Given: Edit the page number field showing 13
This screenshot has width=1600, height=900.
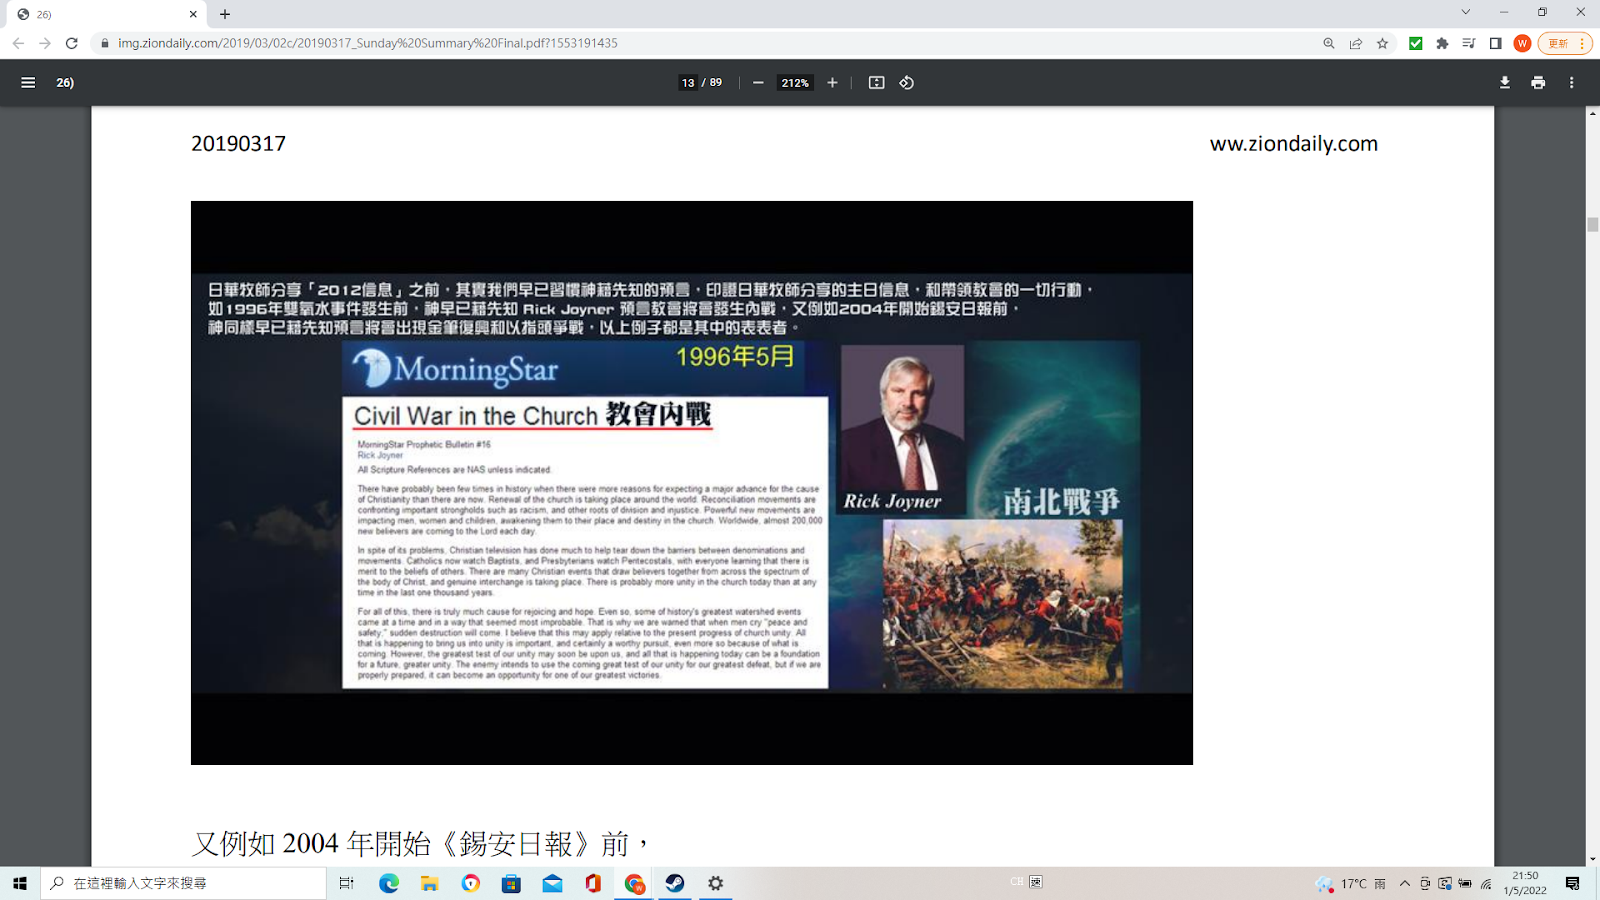Looking at the screenshot, I should 688,83.
